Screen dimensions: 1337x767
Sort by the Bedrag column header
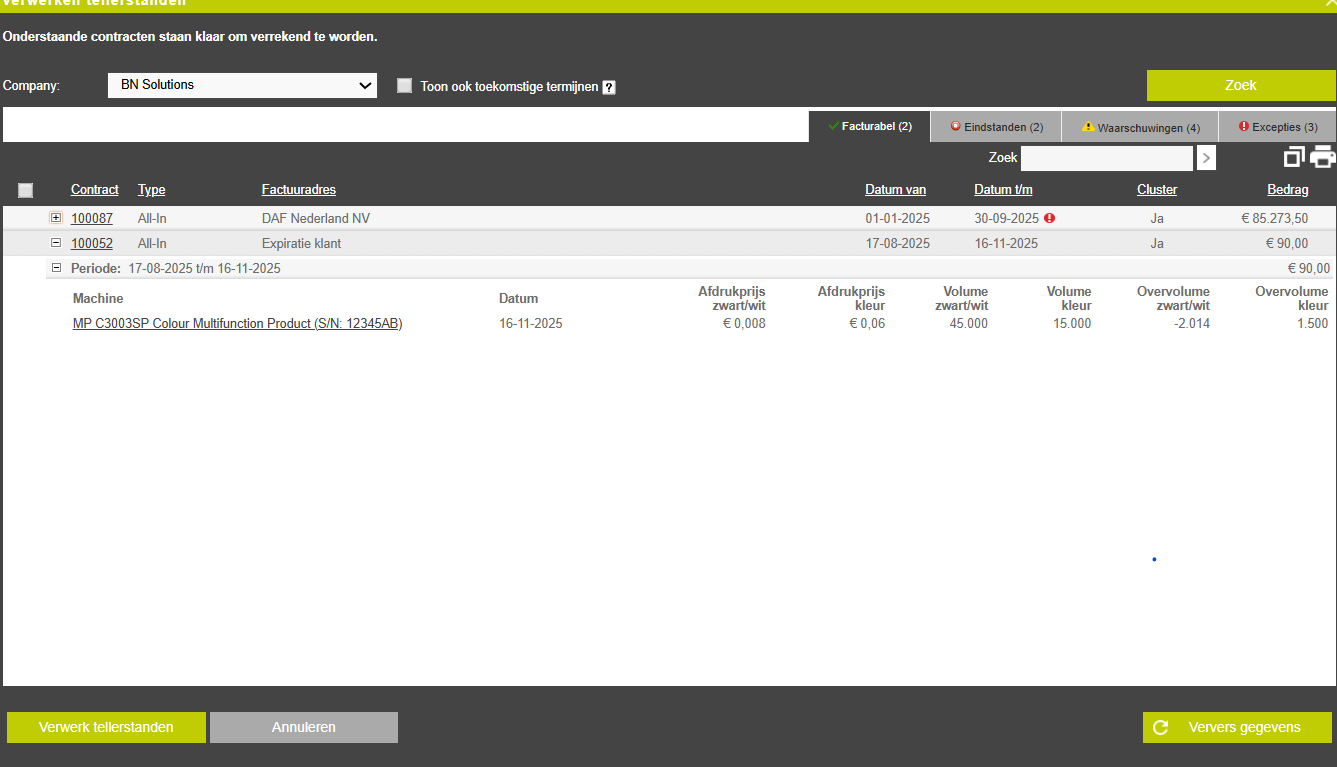click(1287, 190)
